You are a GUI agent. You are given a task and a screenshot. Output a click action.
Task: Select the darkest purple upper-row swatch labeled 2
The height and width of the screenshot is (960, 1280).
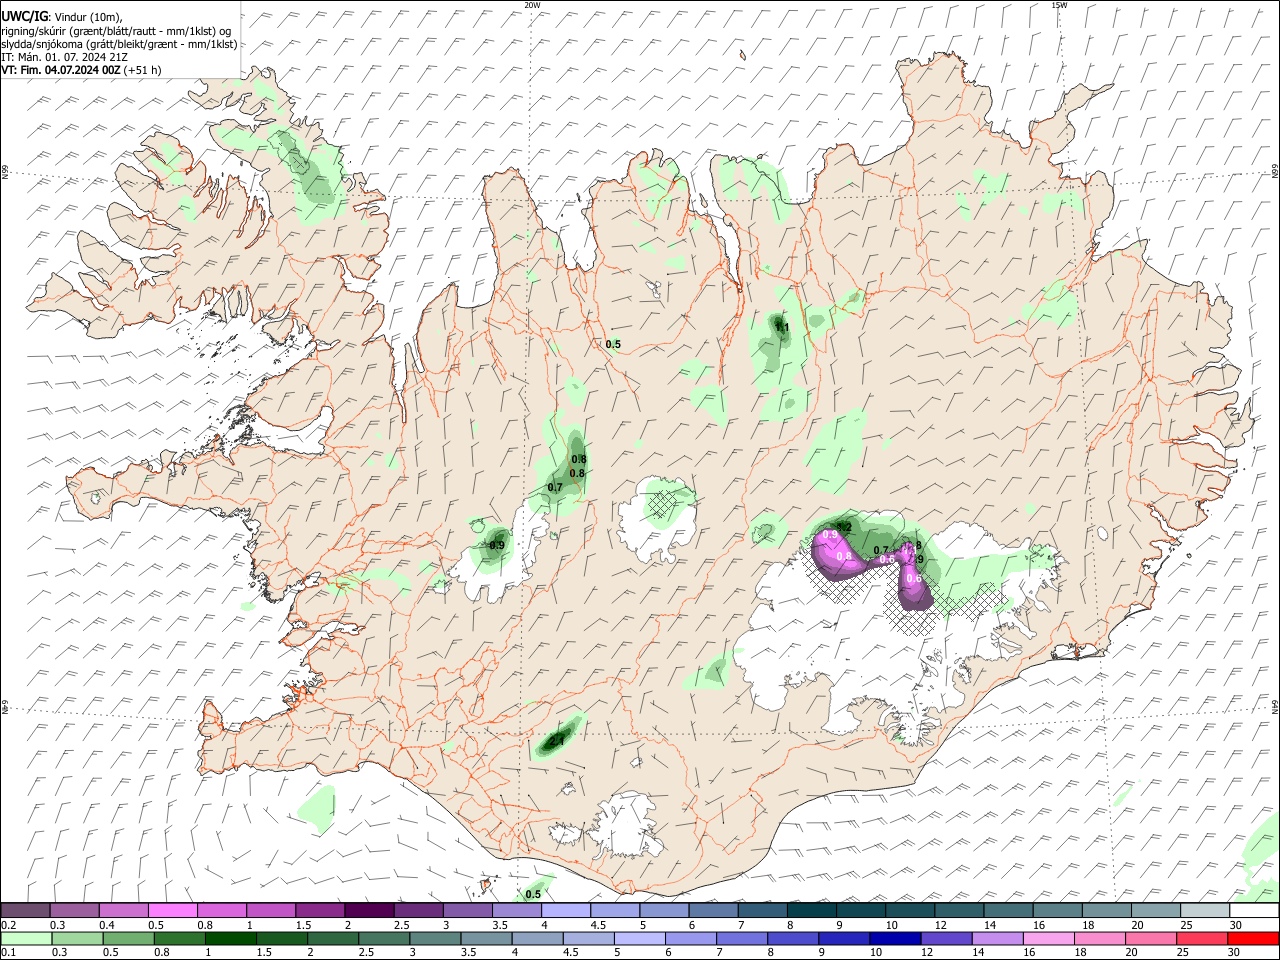[x=368, y=911]
